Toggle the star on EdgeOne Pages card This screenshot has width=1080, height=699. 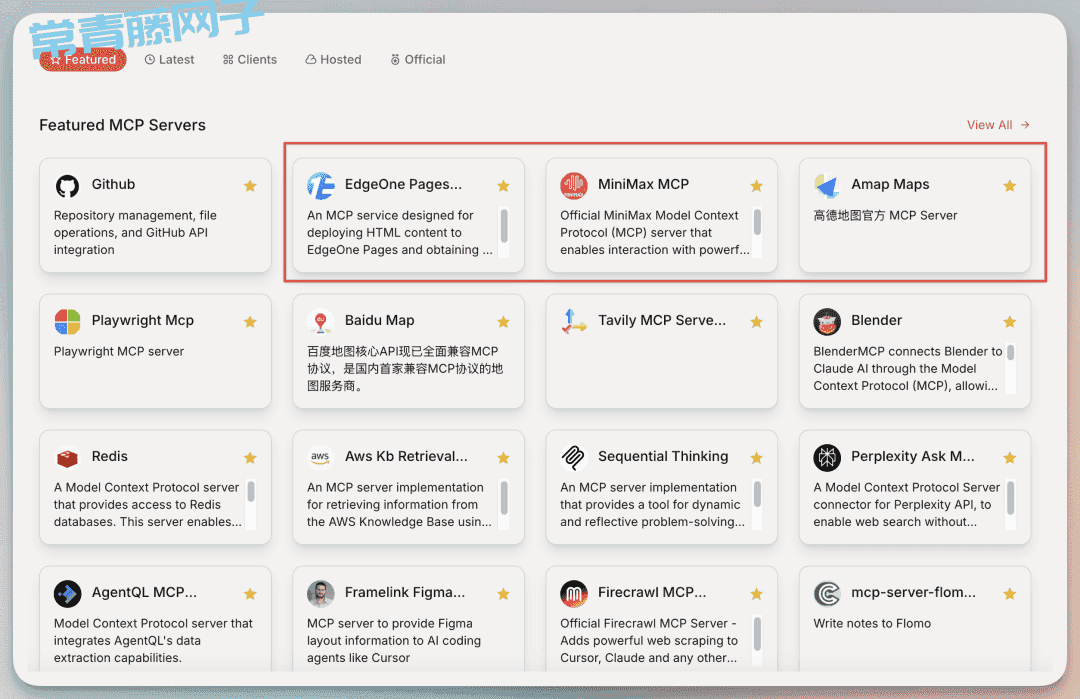click(503, 186)
